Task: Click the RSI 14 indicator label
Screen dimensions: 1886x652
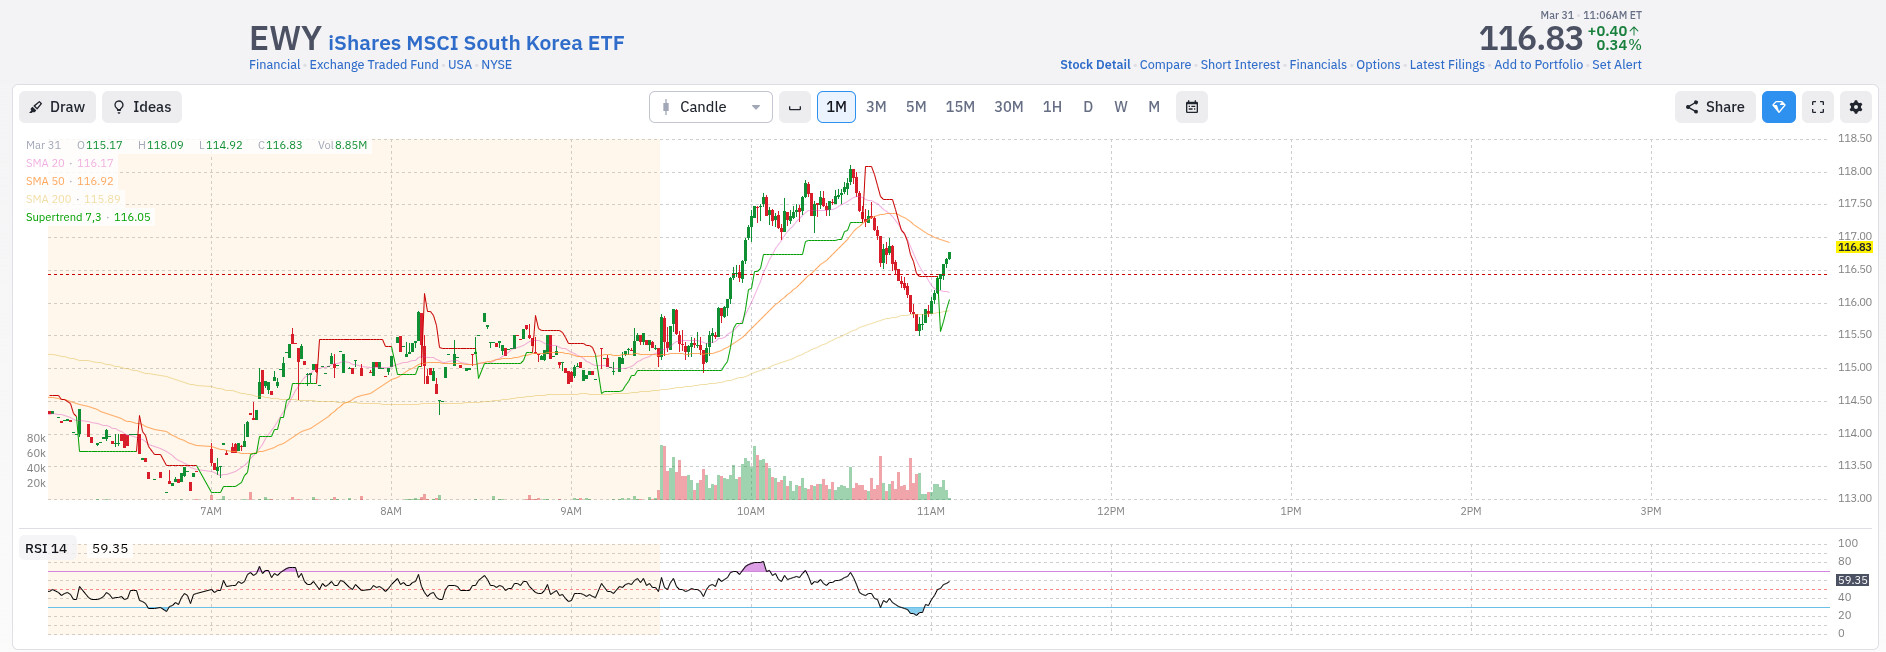Action: click(46, 549)
